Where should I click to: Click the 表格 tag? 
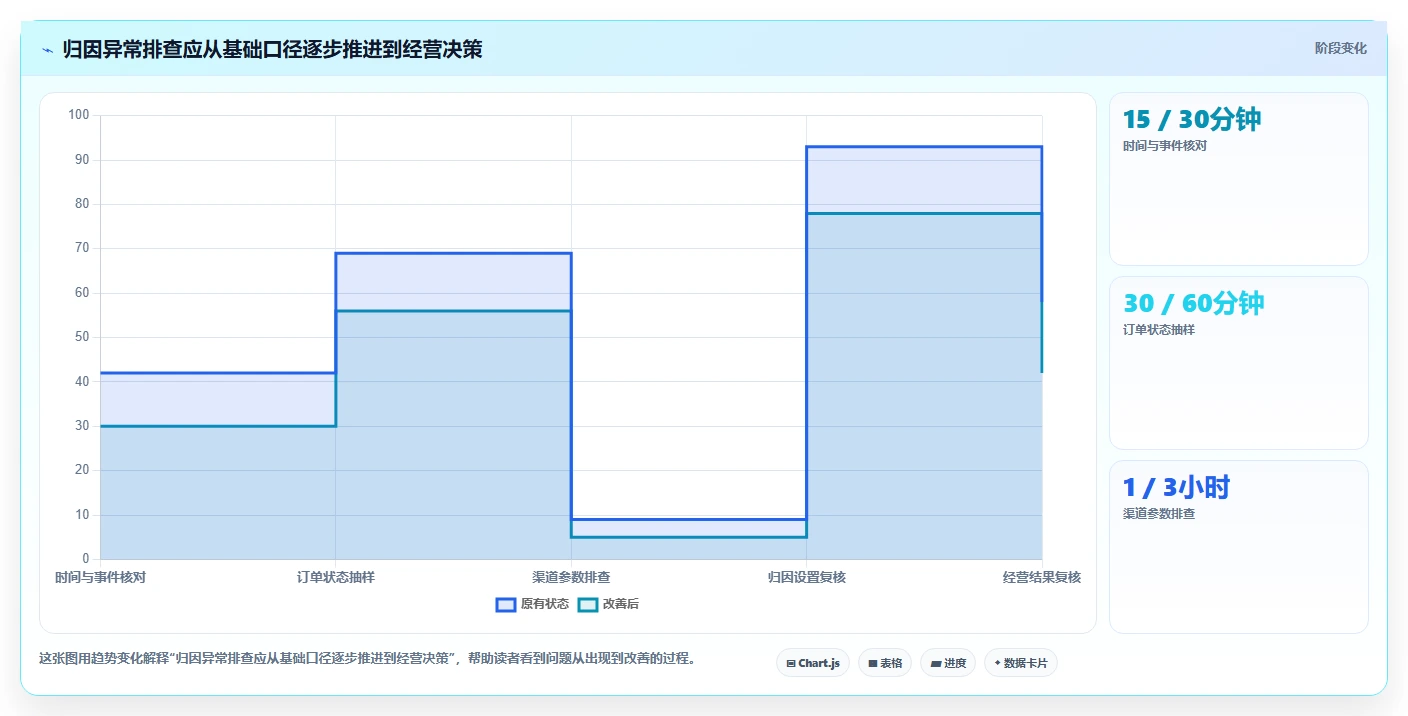pos(885,663)
